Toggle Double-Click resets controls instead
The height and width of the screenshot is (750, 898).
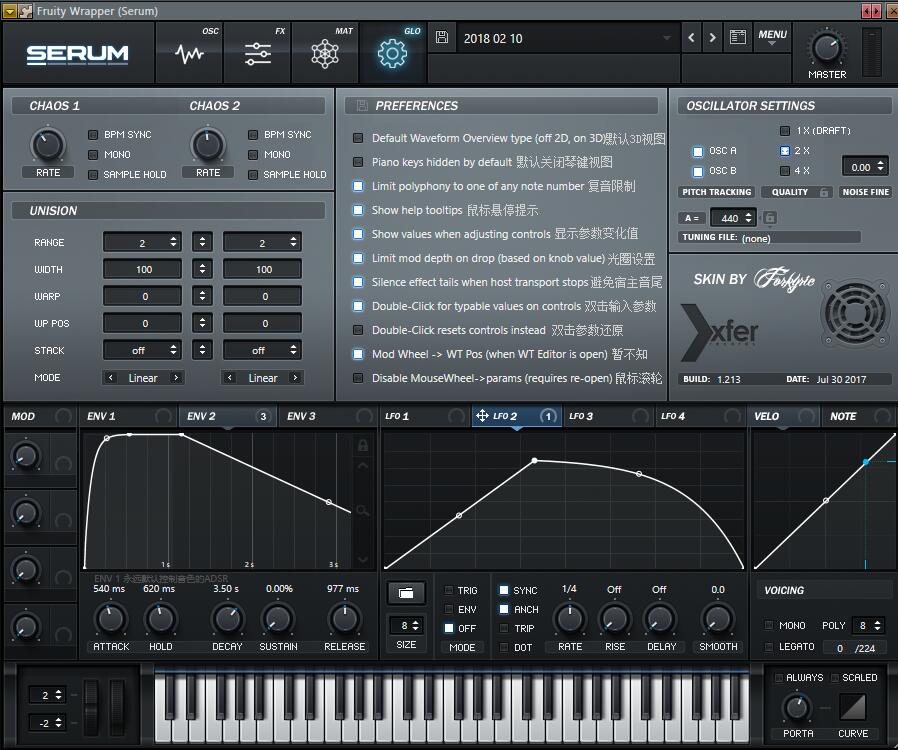[x=358, y=330]
